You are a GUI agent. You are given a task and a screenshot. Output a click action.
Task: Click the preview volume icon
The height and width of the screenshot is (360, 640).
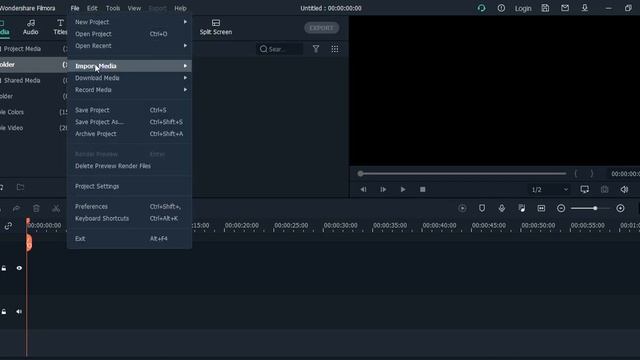624,189
